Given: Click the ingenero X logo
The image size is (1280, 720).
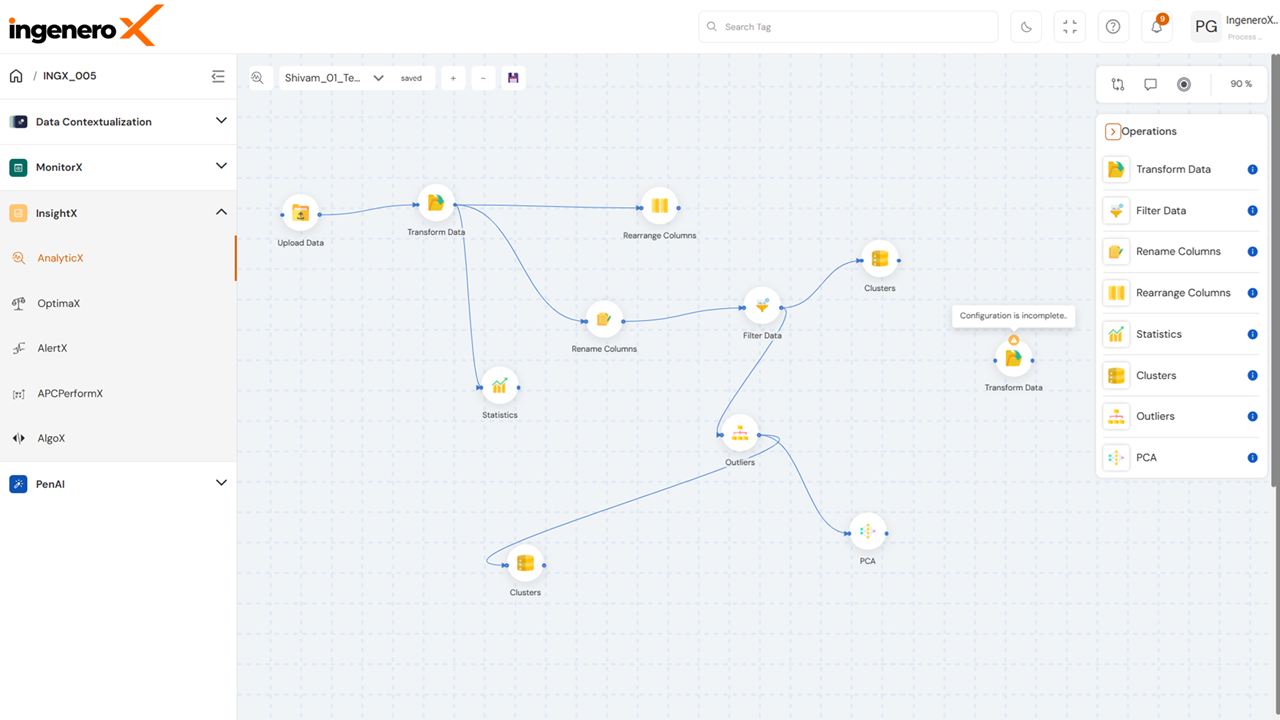Looking at the screenshot, I should click(86, 25).
